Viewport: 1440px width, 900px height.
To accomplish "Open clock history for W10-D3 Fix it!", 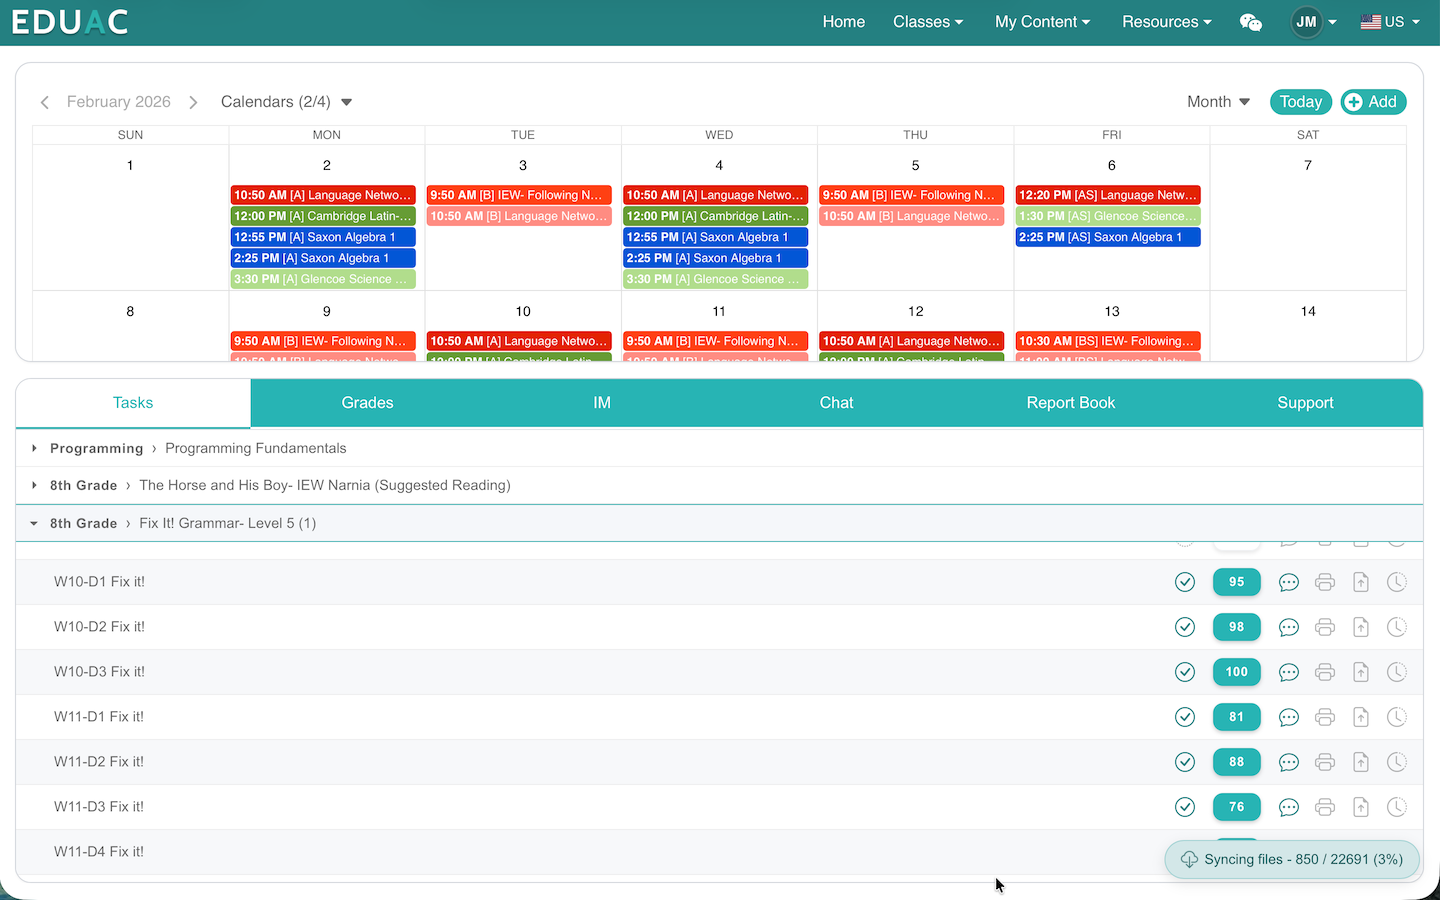I will click(x=1397, y=672).
